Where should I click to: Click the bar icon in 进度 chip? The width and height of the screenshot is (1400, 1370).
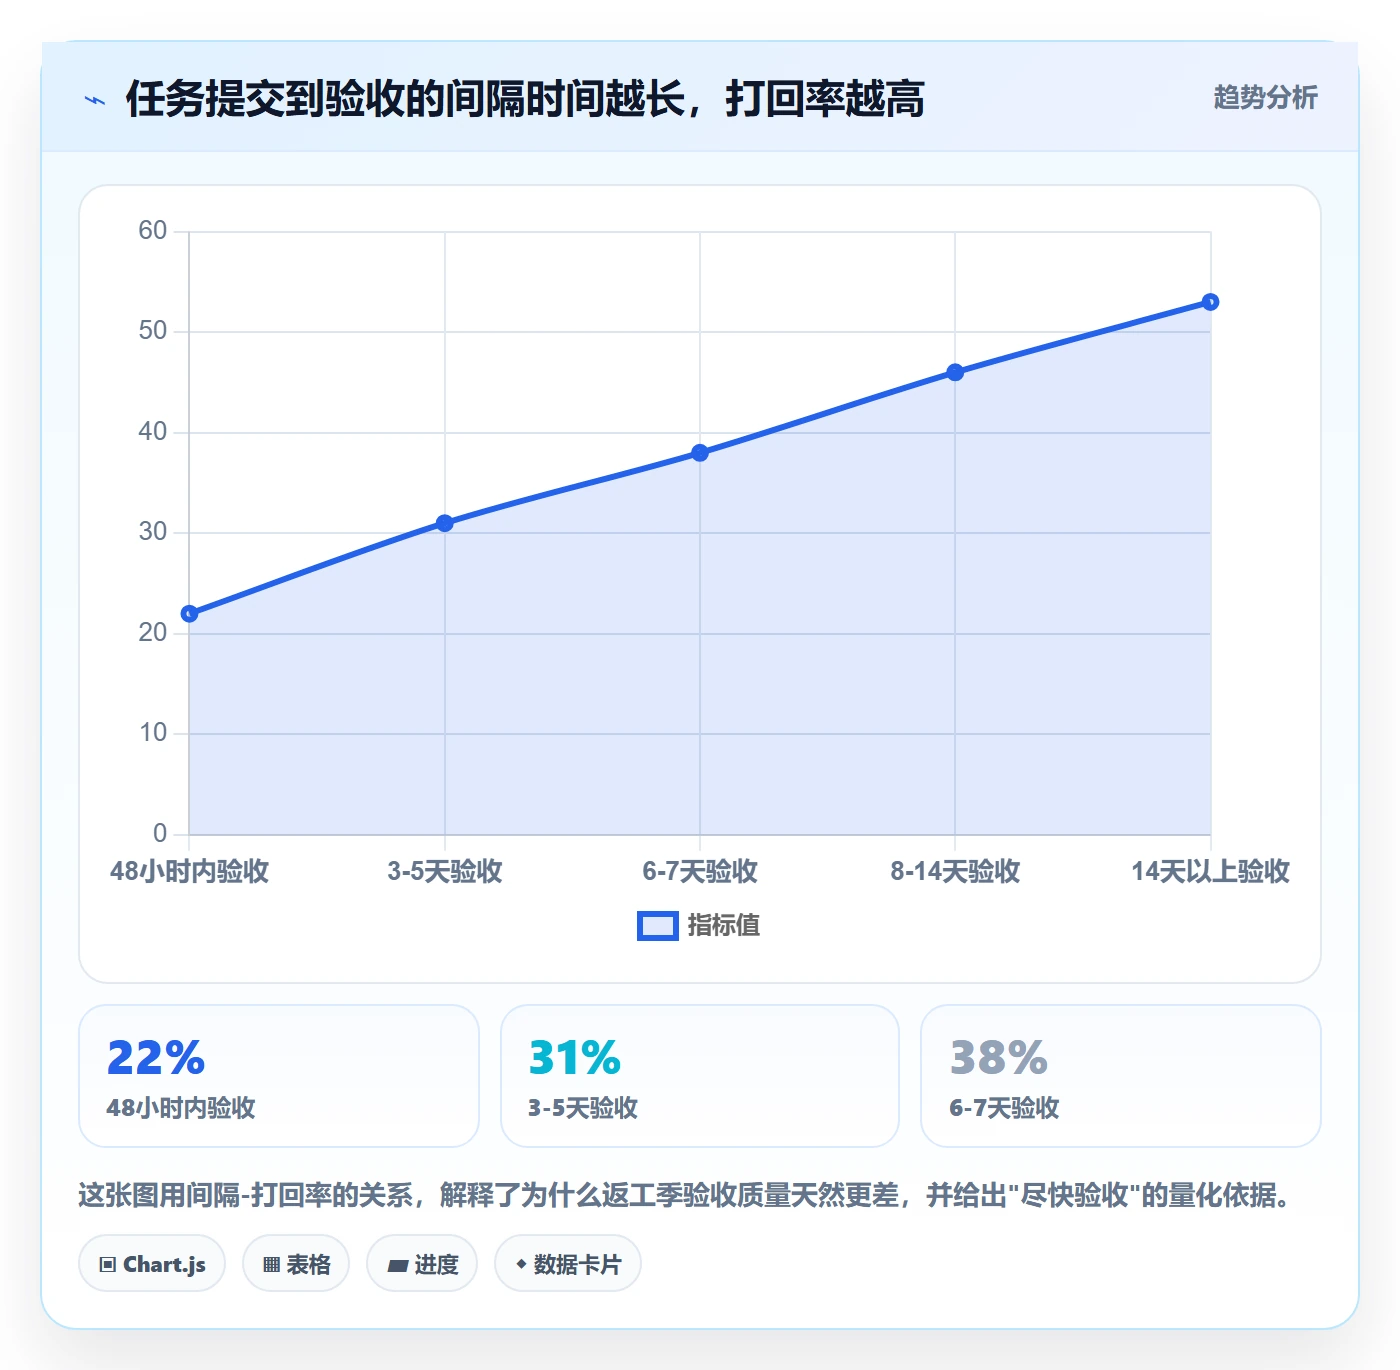(x=397, y=1266)
